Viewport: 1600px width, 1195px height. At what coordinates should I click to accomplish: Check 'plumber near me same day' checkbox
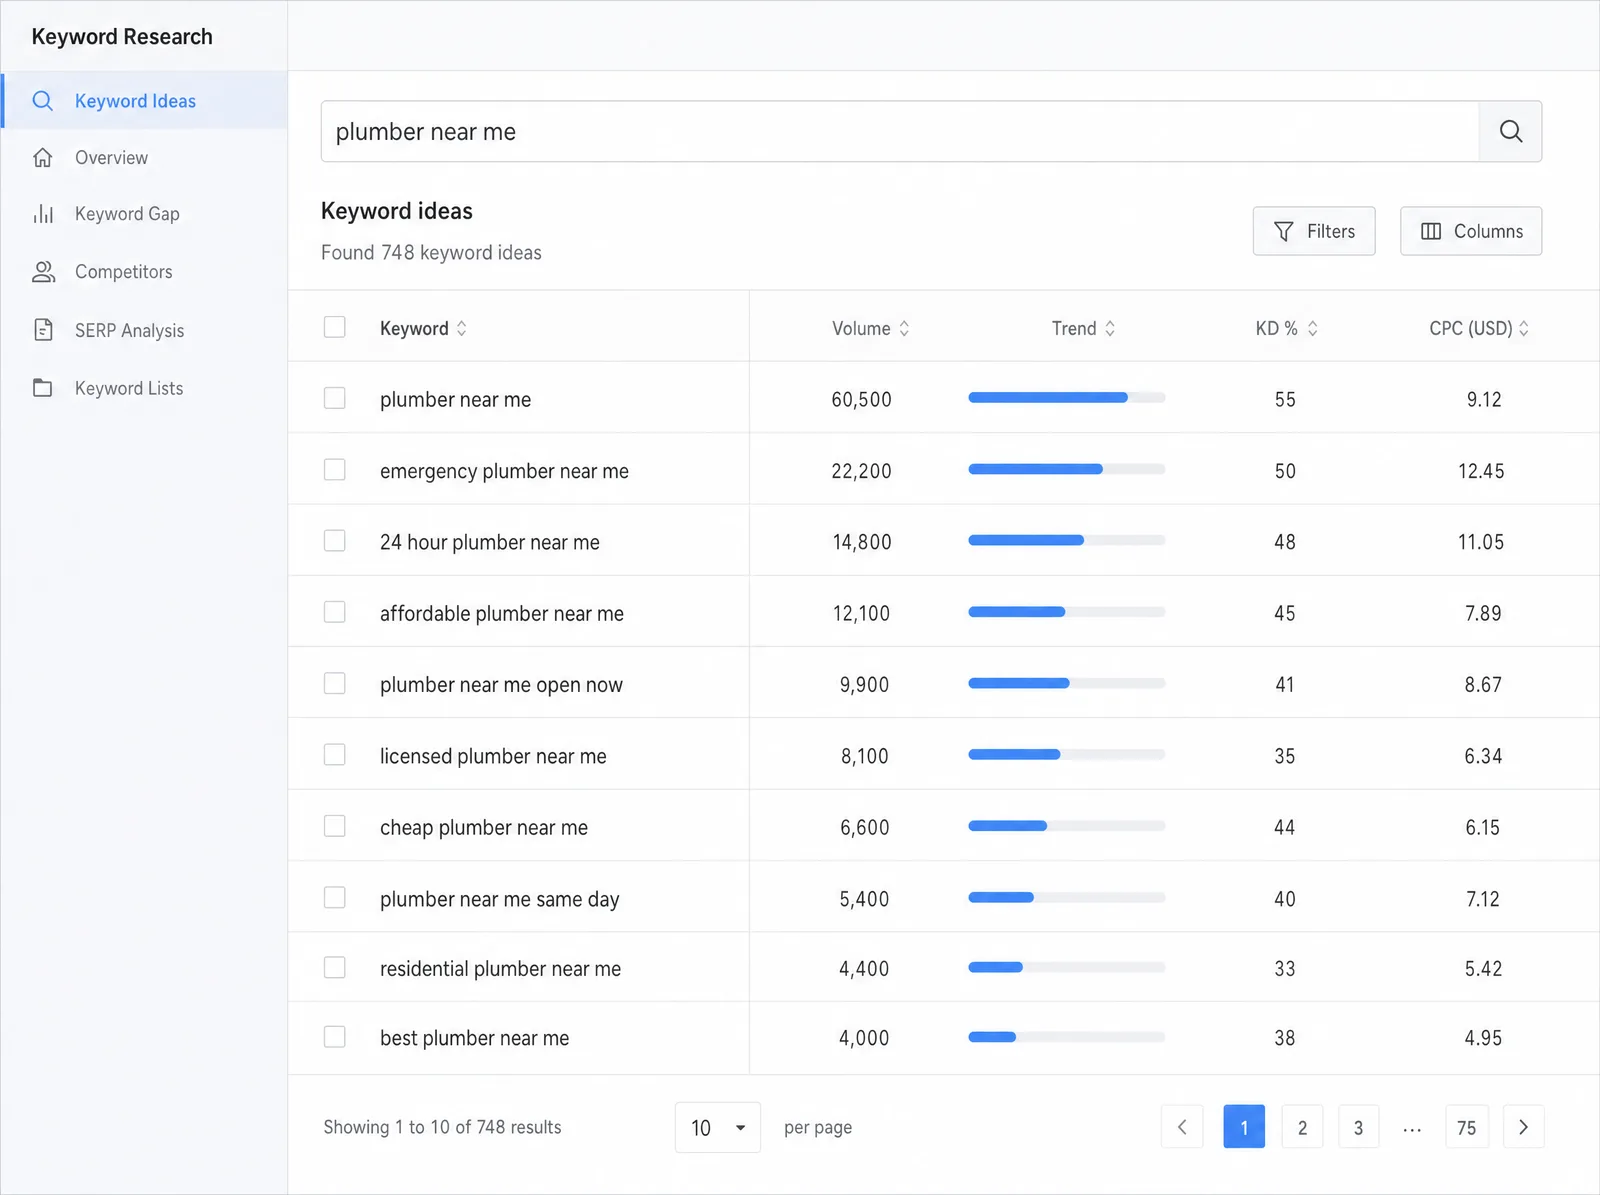[x=335, y=897]
